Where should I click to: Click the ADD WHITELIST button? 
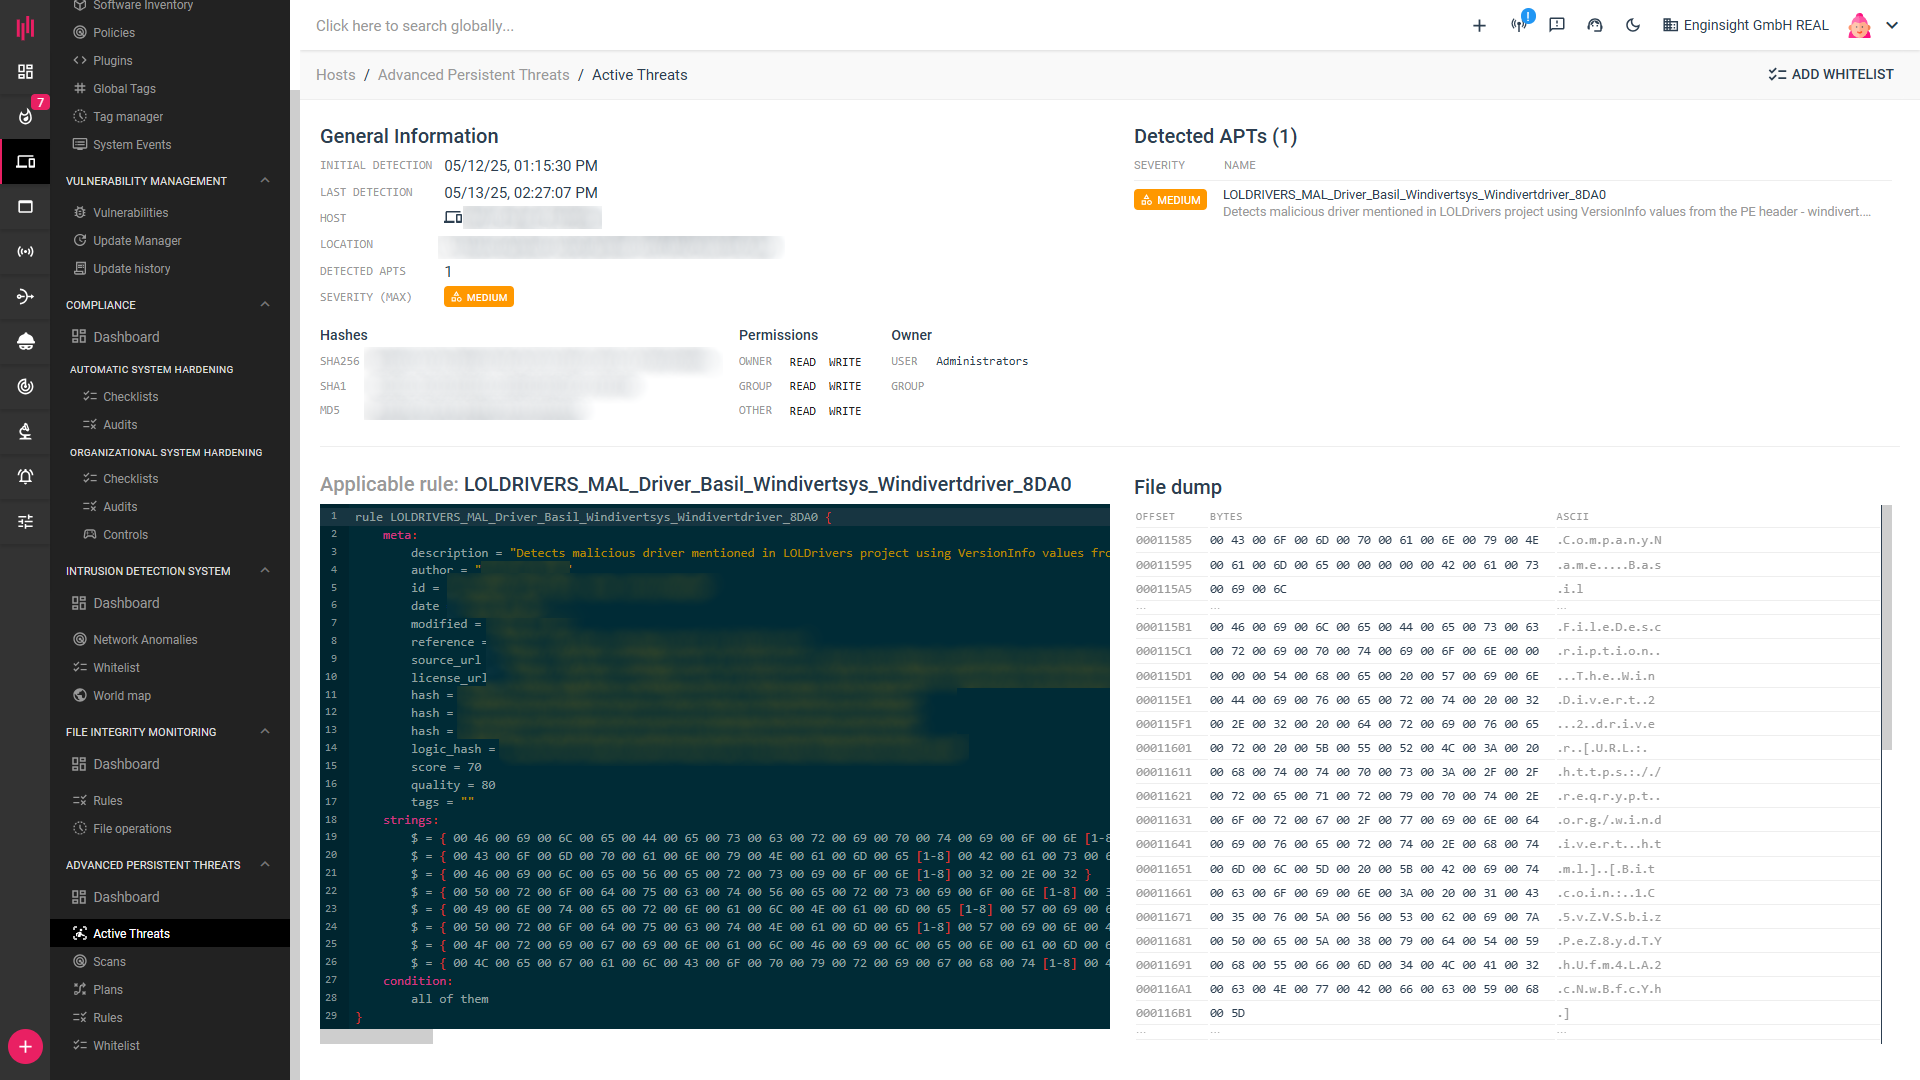pos(1830,75)
